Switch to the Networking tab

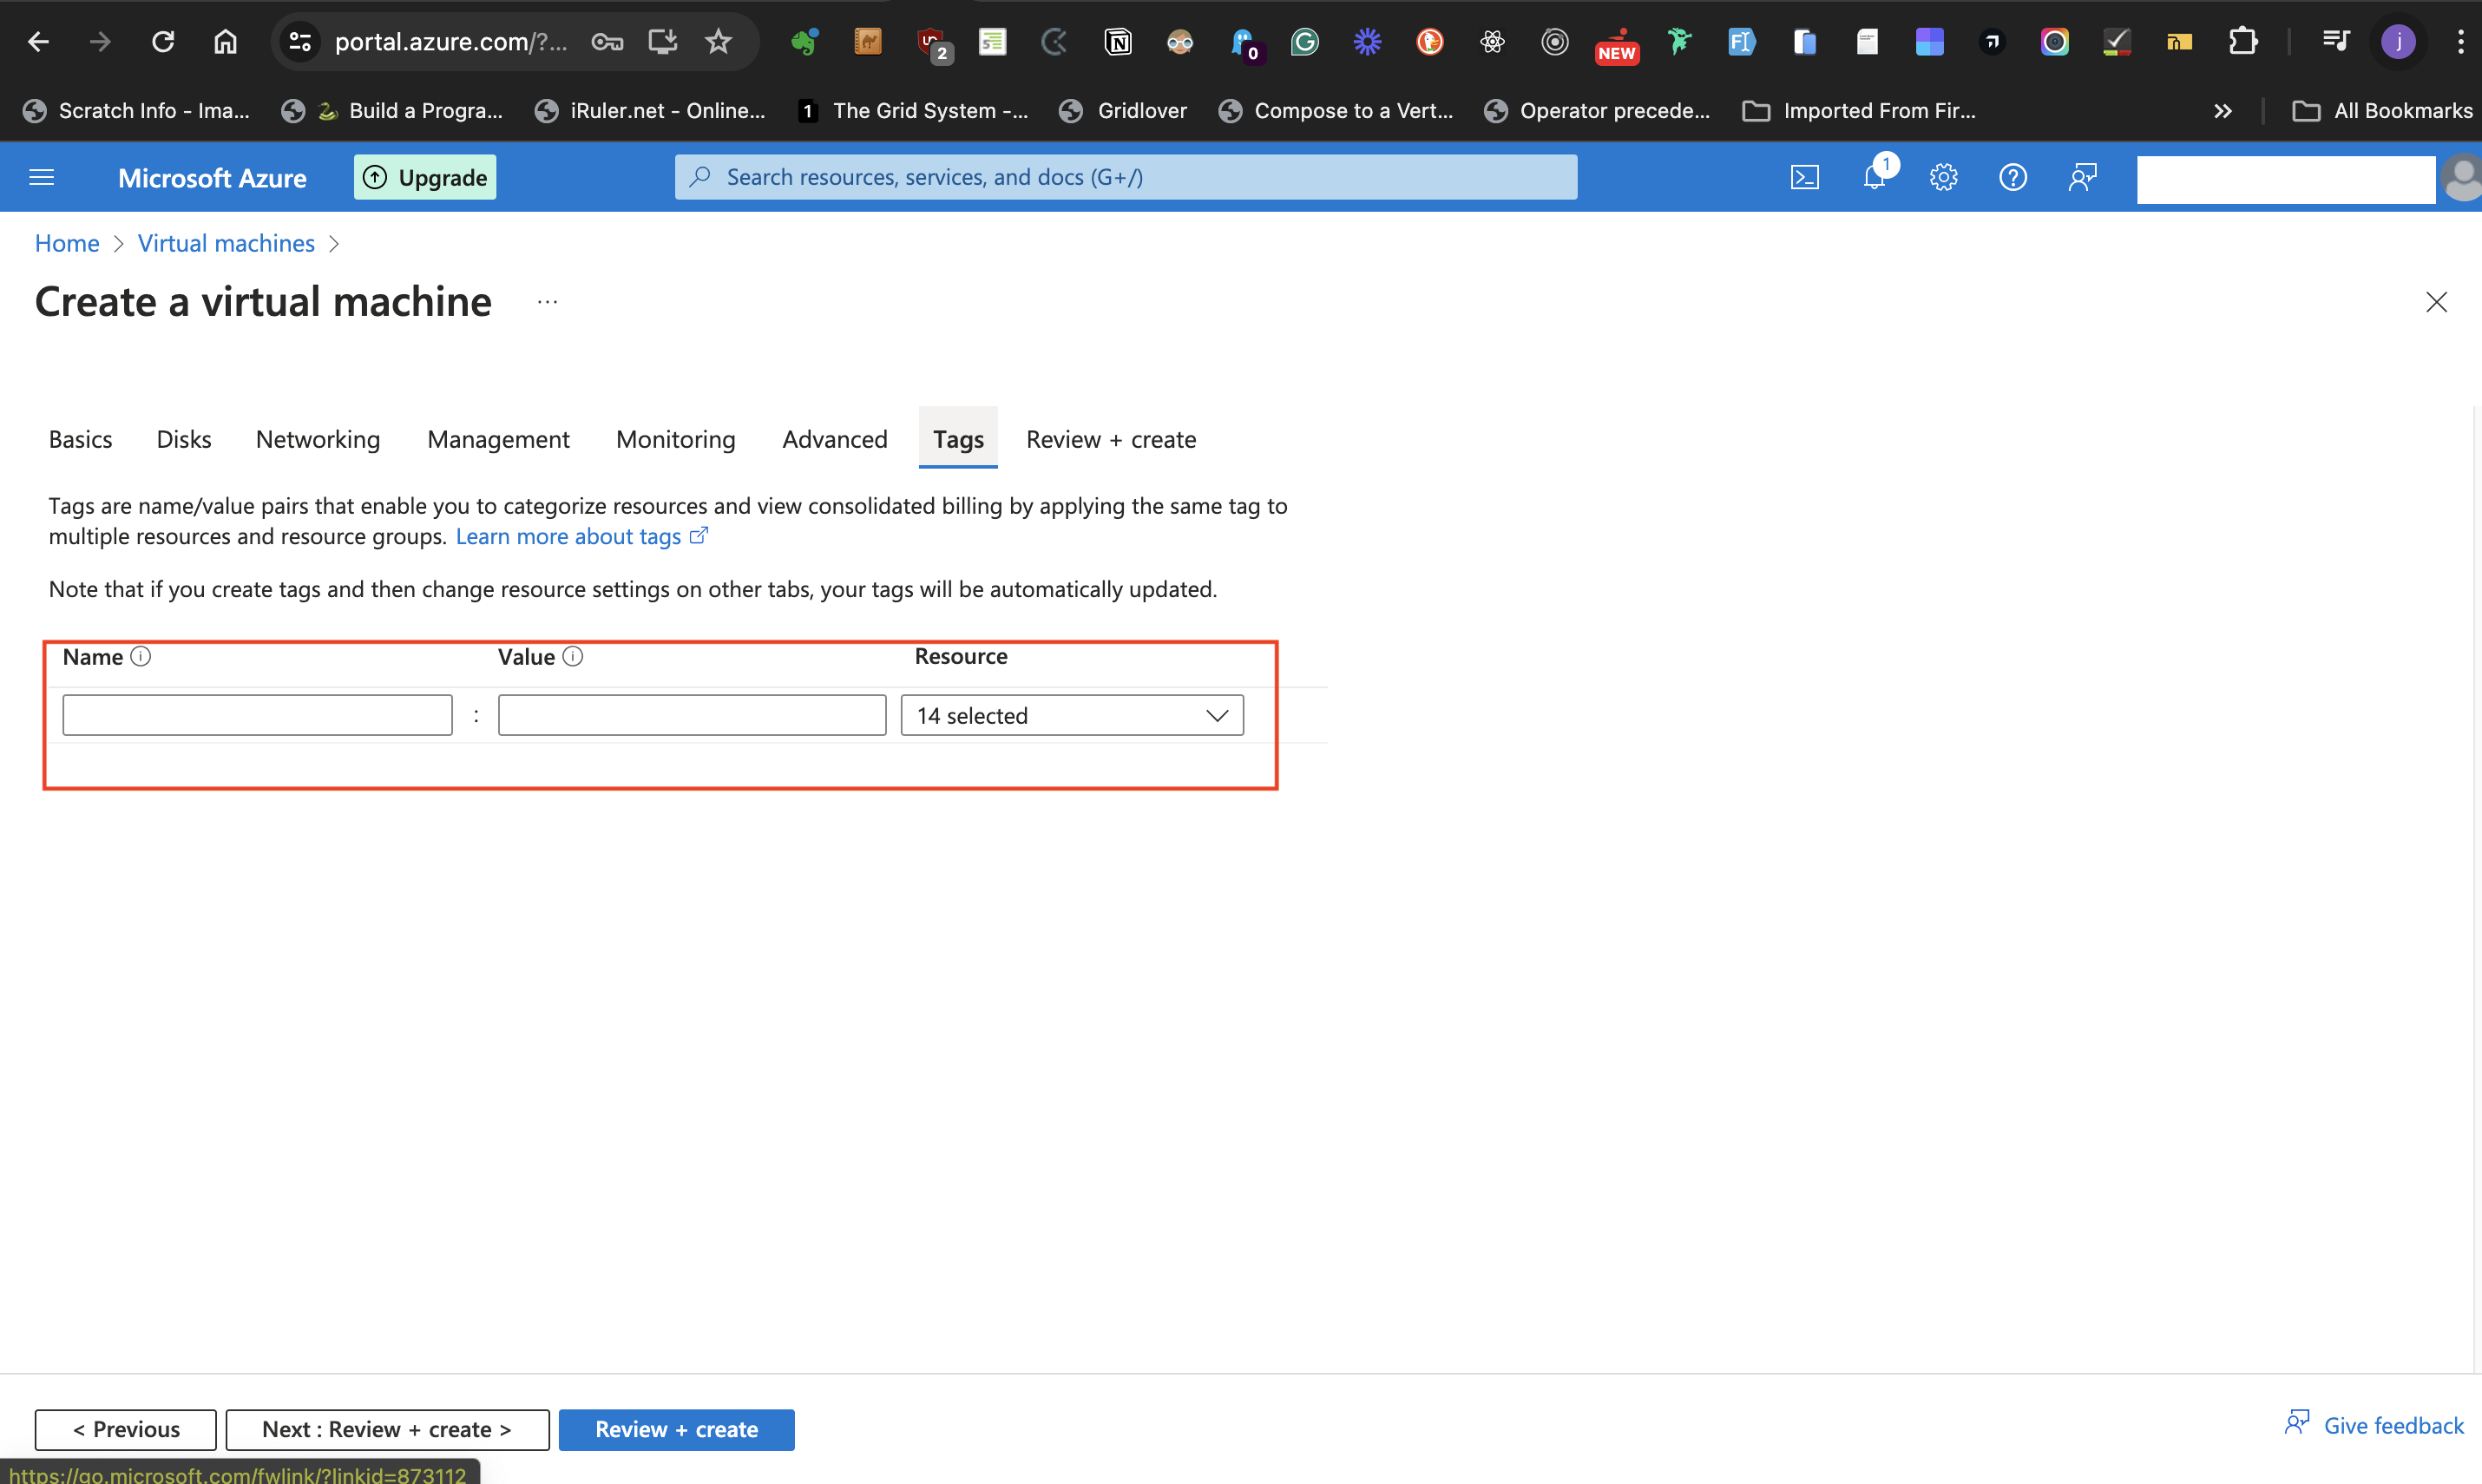[x=318, y=440]
